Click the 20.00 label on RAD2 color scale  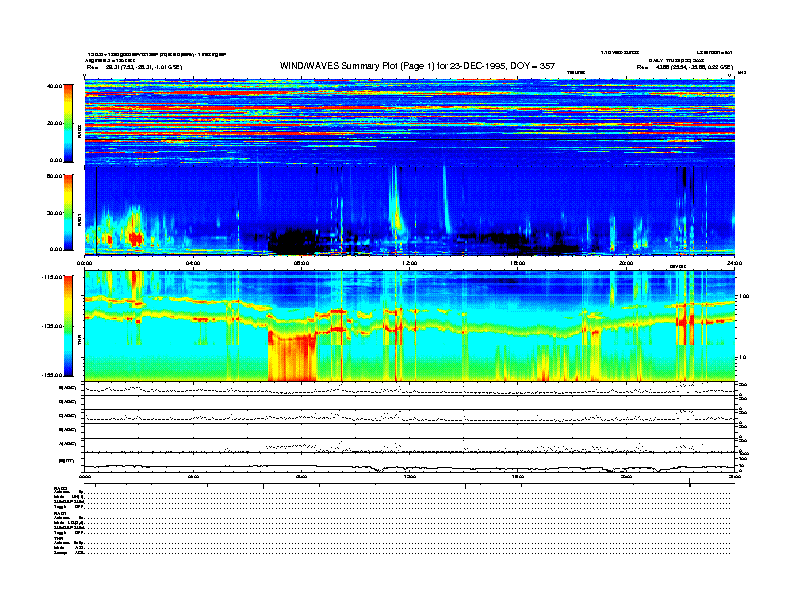pos(54,123)
